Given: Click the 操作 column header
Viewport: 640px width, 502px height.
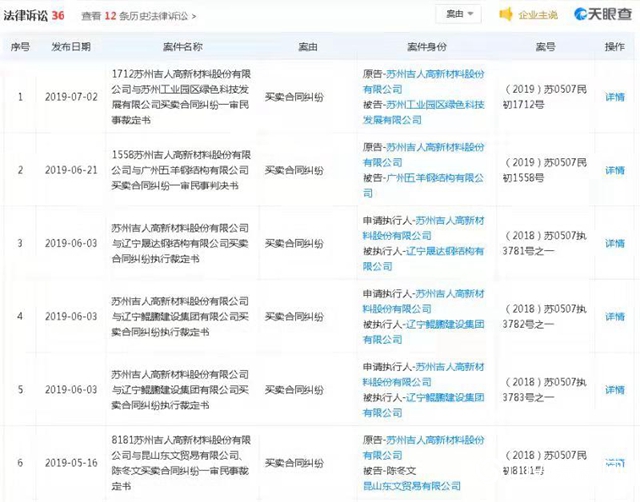Looking at the screenshot, I should pyautogui.click(x=615, y=47).
